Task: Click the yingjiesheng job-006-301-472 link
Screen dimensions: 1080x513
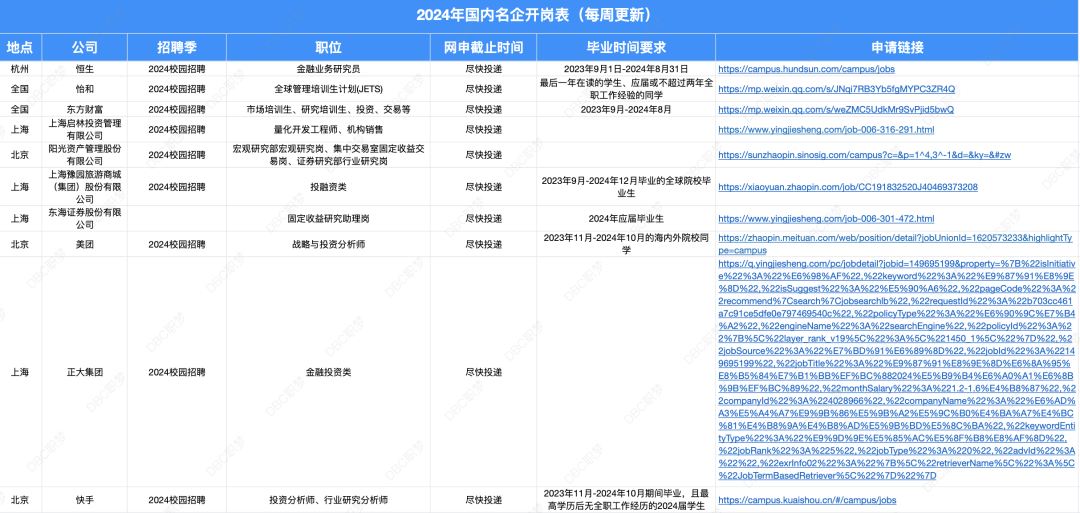Action: (826, 218)
